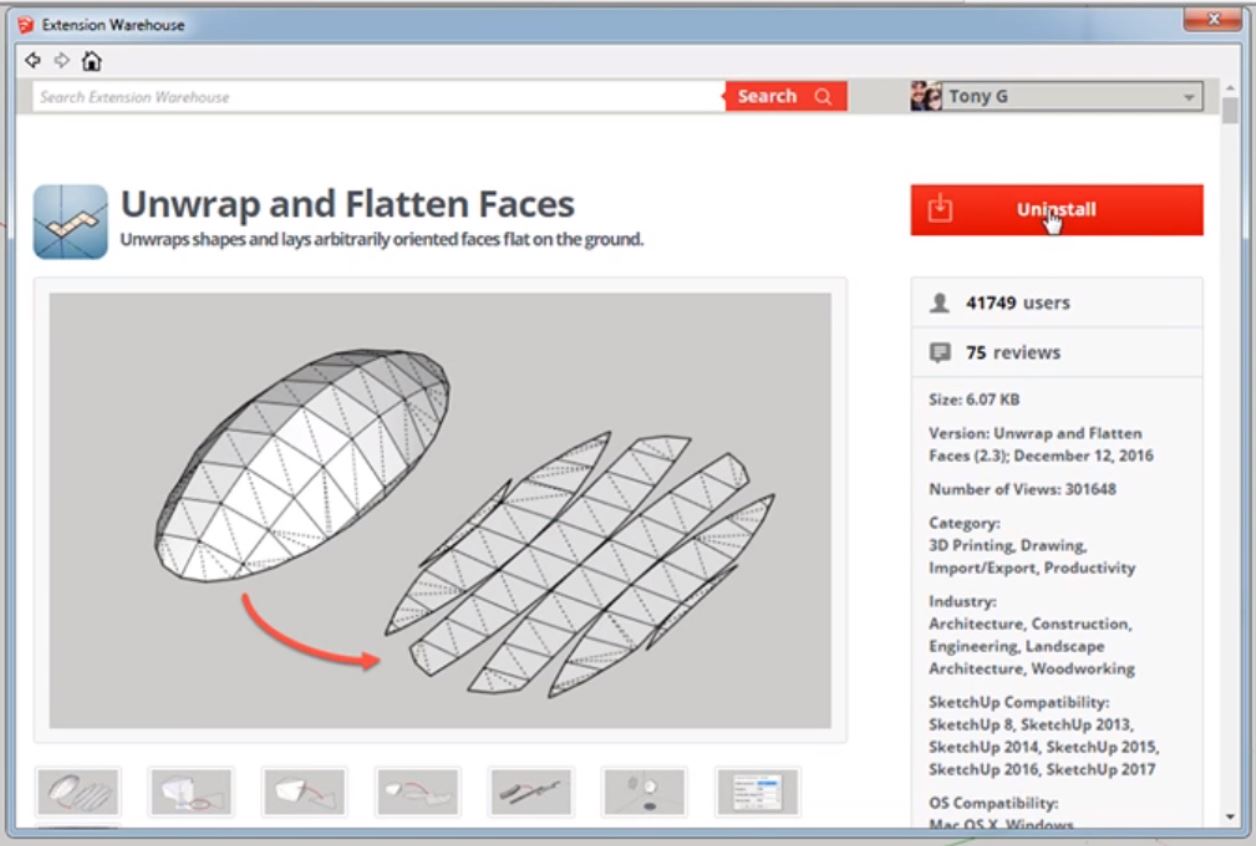Click the Unwrap and Flatten Faces extension icon
This screenshot has height=846, width=1256.
(x=70, y=222)
